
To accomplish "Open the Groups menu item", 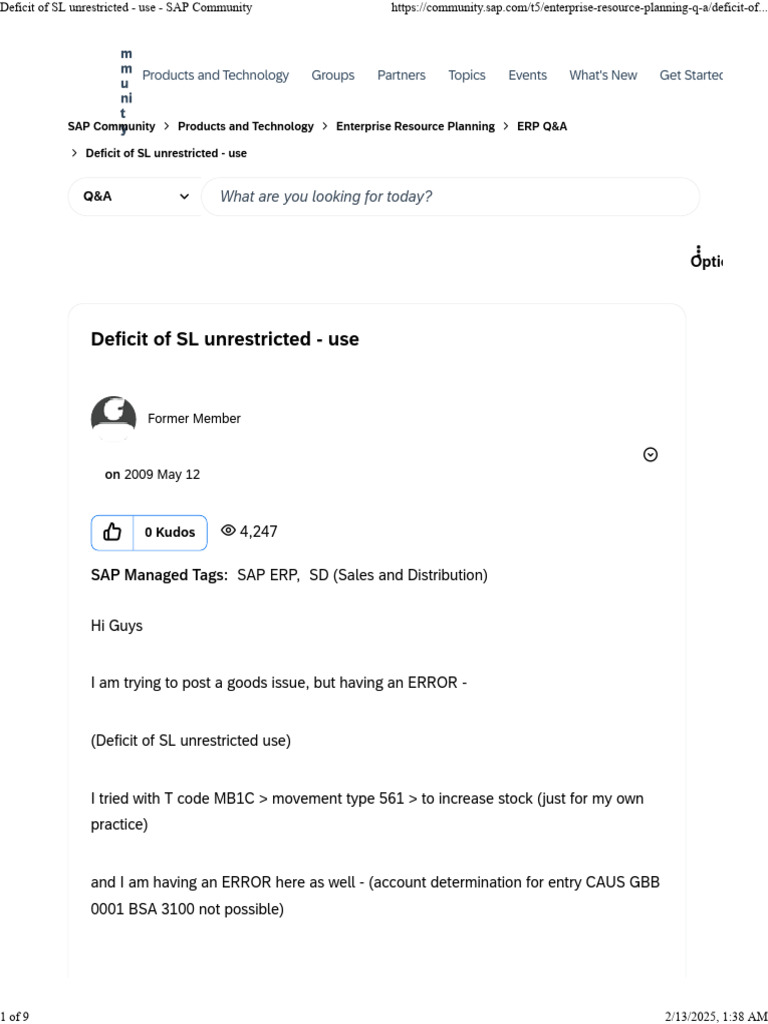I will pos(333,75).
